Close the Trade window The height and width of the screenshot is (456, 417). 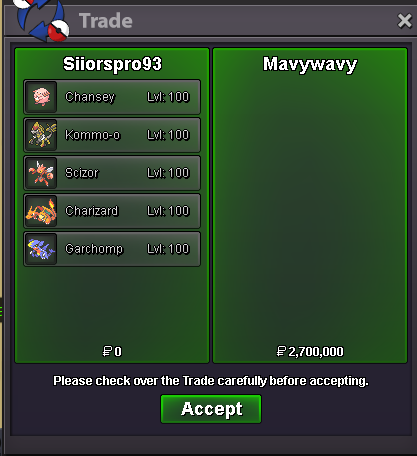(x=405, y=21)
